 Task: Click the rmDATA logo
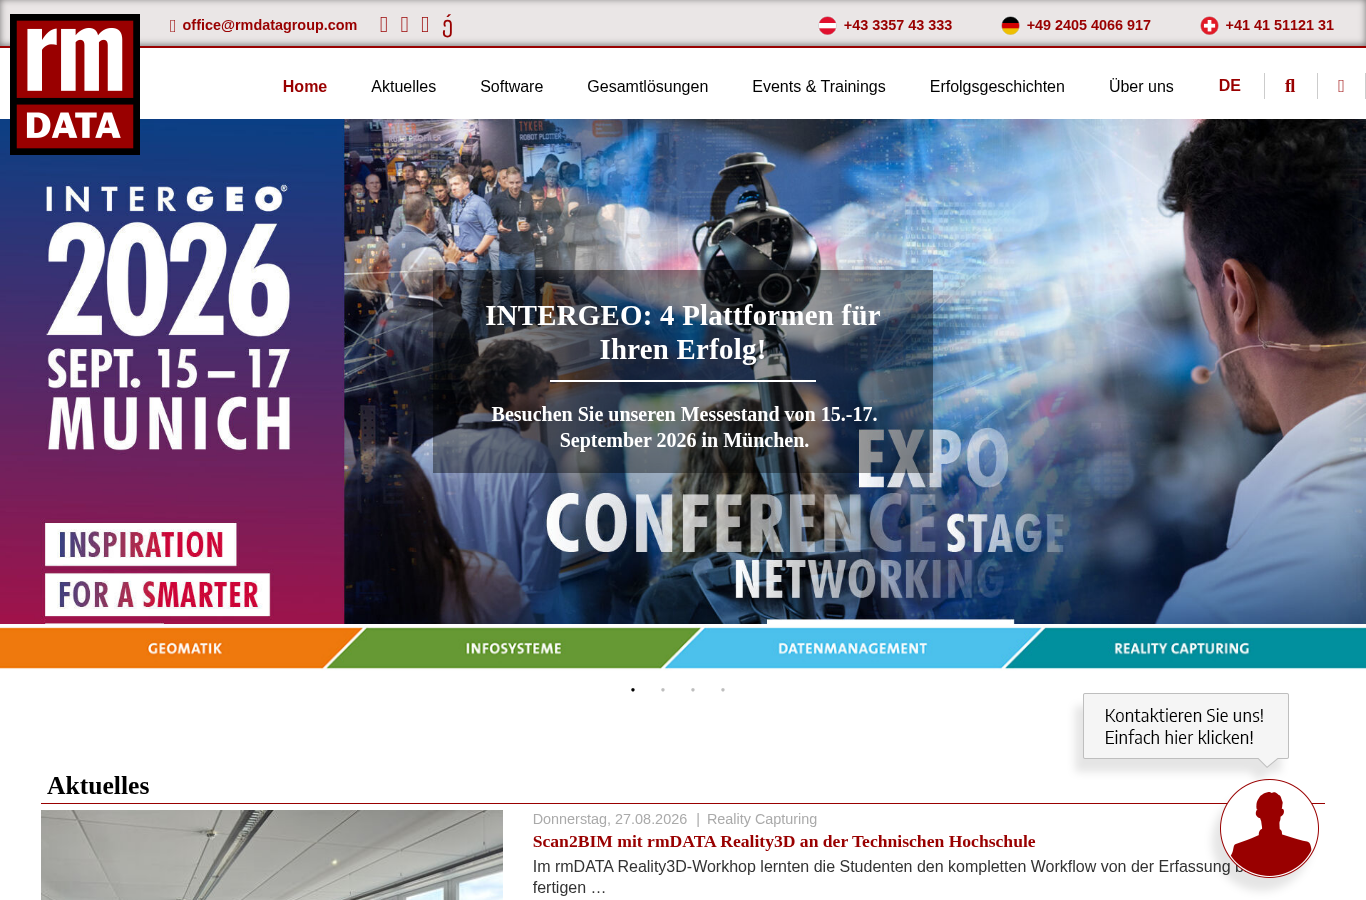click(75, 85)
